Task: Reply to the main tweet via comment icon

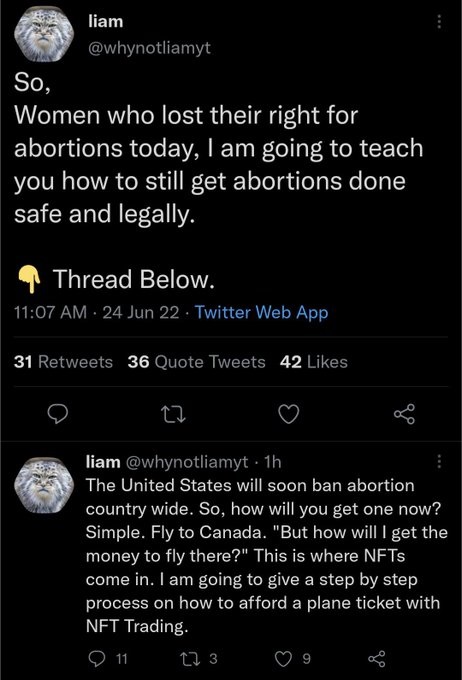Action: pos(57,414)
